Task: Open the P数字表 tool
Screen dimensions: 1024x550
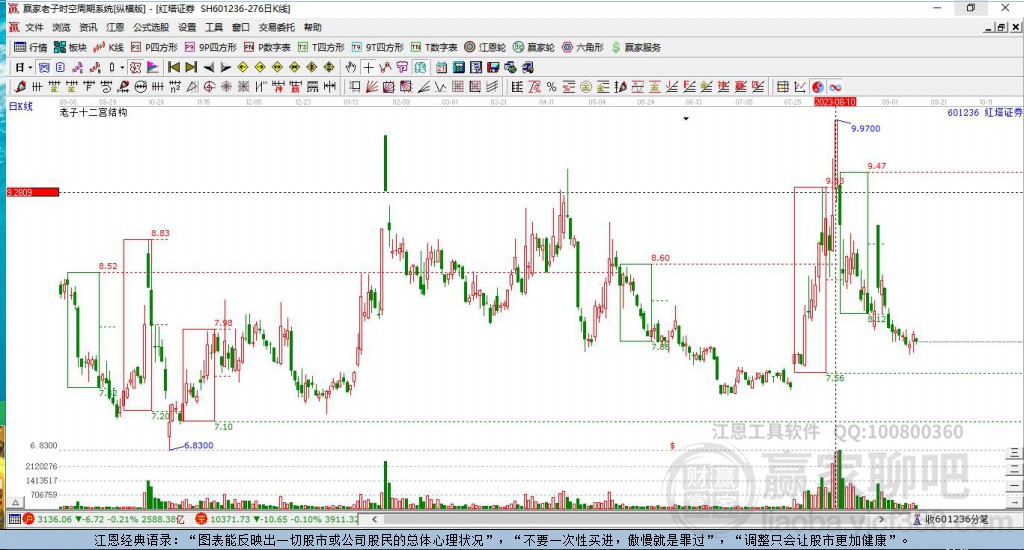Action: tap(267, 47)
